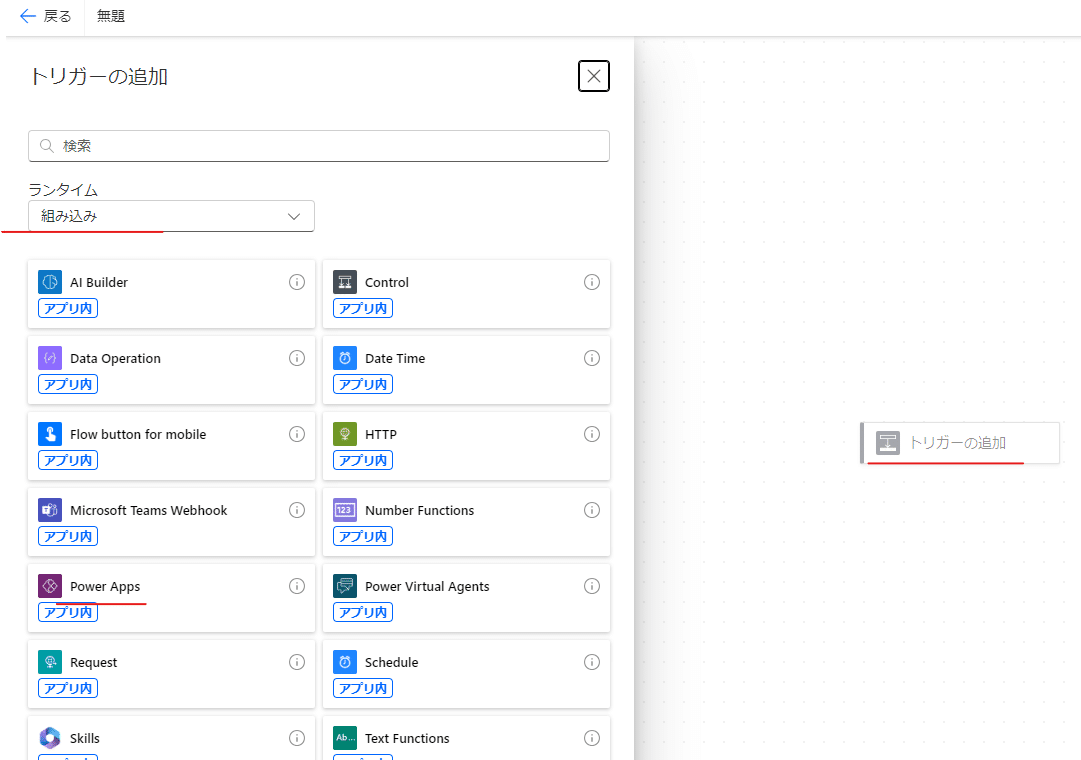The width and height of the screenshot is (1081, 760).
Task: Click アプリ内 badge under Request
Action: [x=68, y=688]
